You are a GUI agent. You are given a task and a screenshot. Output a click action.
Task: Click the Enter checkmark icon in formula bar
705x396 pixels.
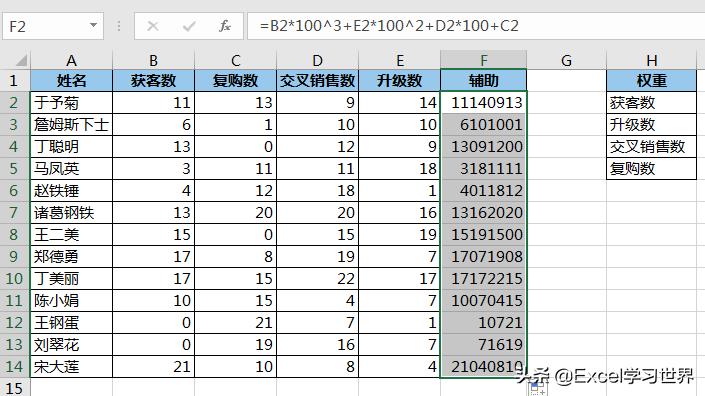[189, 26]
